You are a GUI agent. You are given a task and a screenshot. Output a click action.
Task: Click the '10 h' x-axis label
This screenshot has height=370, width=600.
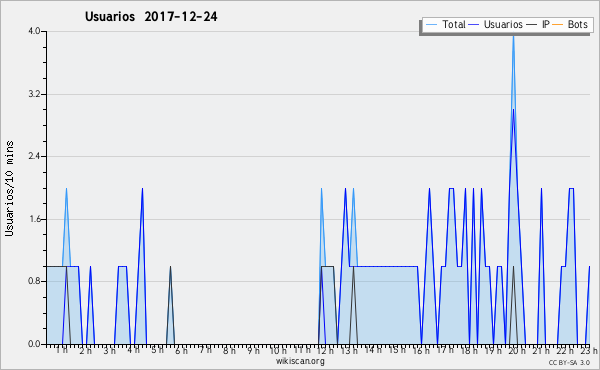[278, 350]
